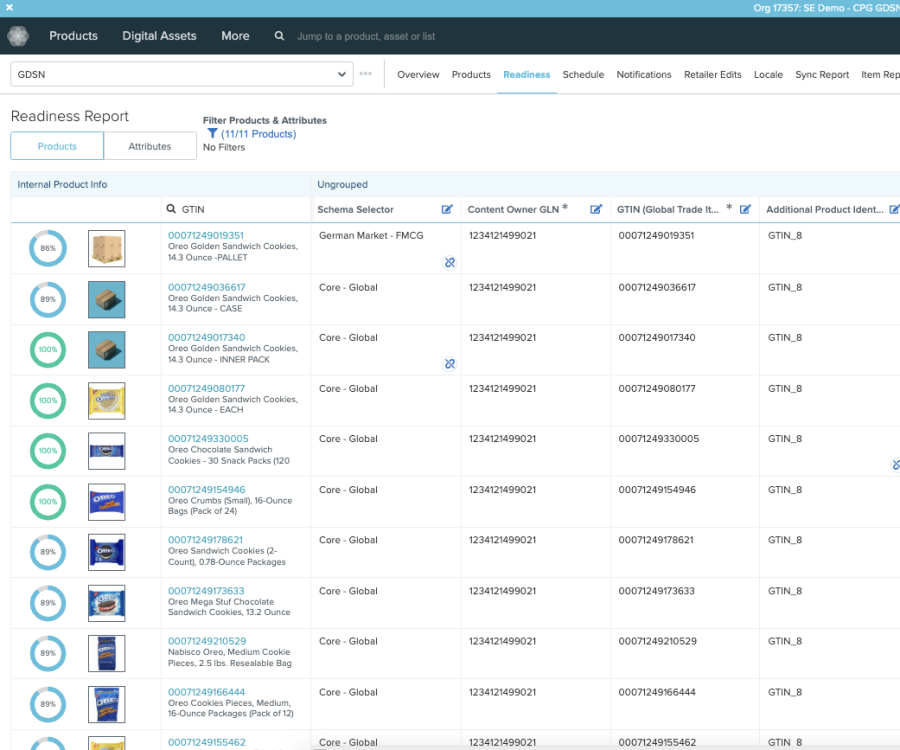Click 89% readiness ring for 00071249173633
The width and height of the screenshot is (900, 750).
(48, 603)
